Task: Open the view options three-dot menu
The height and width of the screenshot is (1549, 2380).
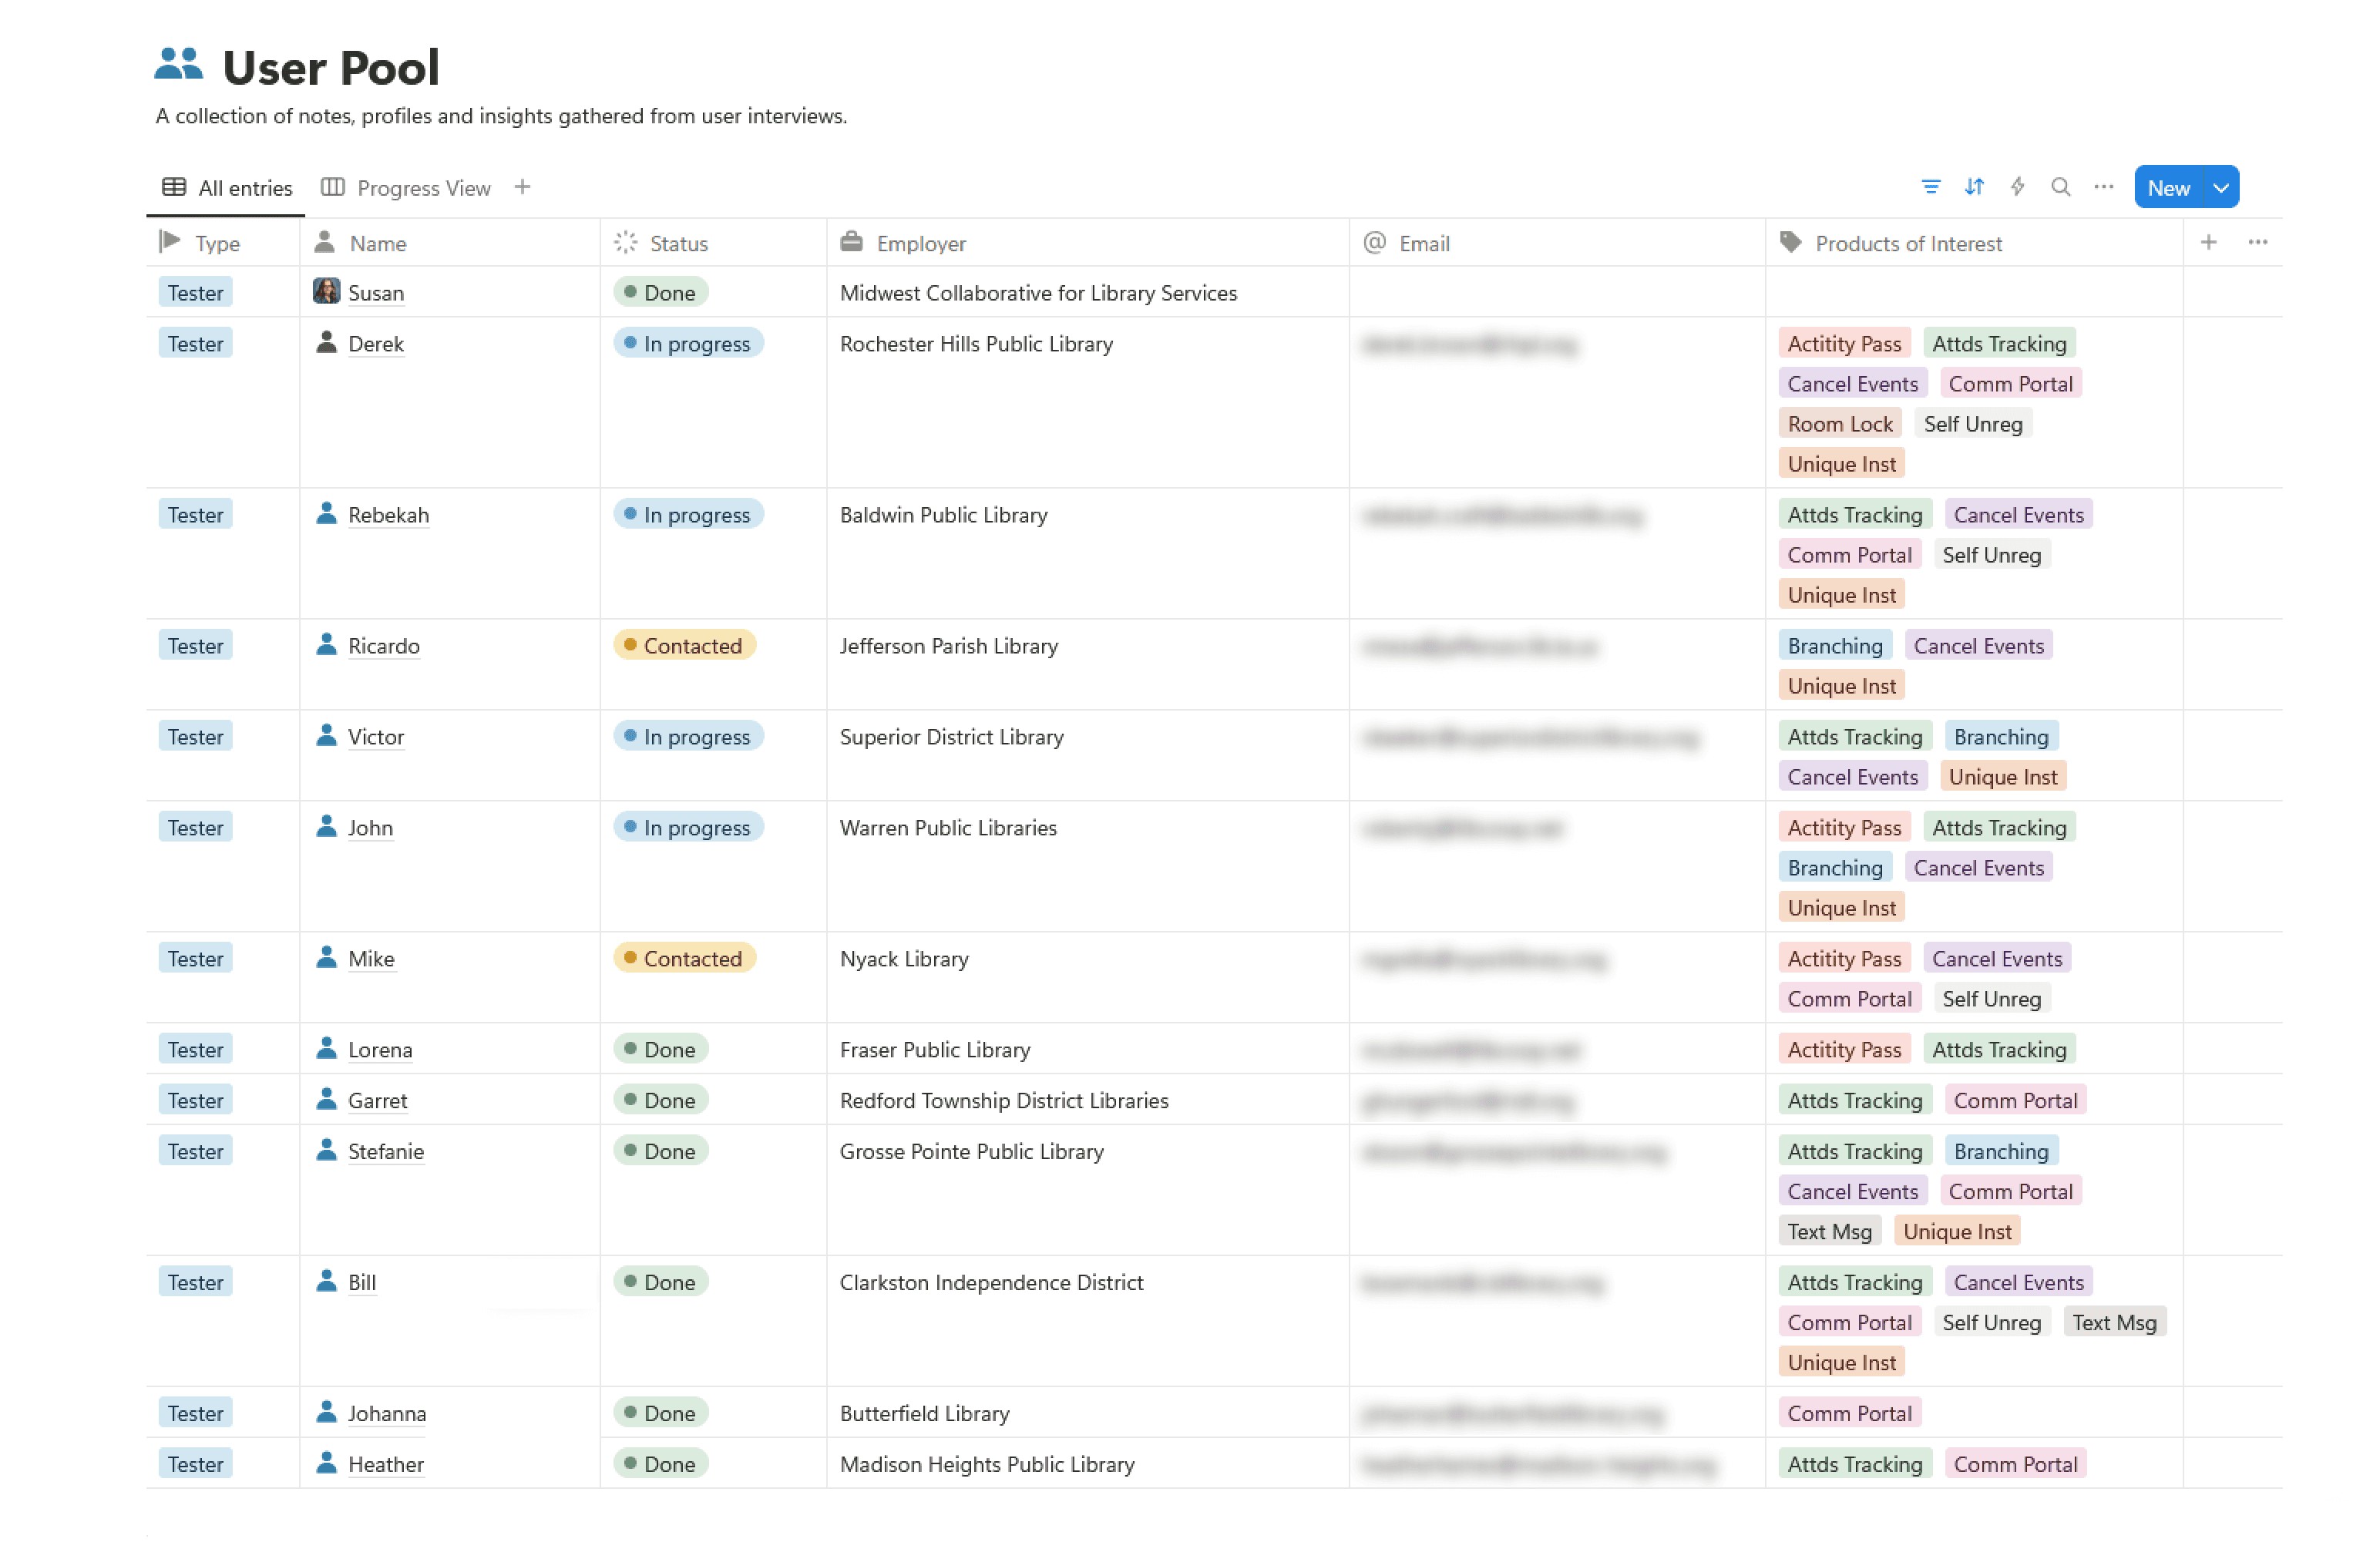Action: tap(2104, 187)
